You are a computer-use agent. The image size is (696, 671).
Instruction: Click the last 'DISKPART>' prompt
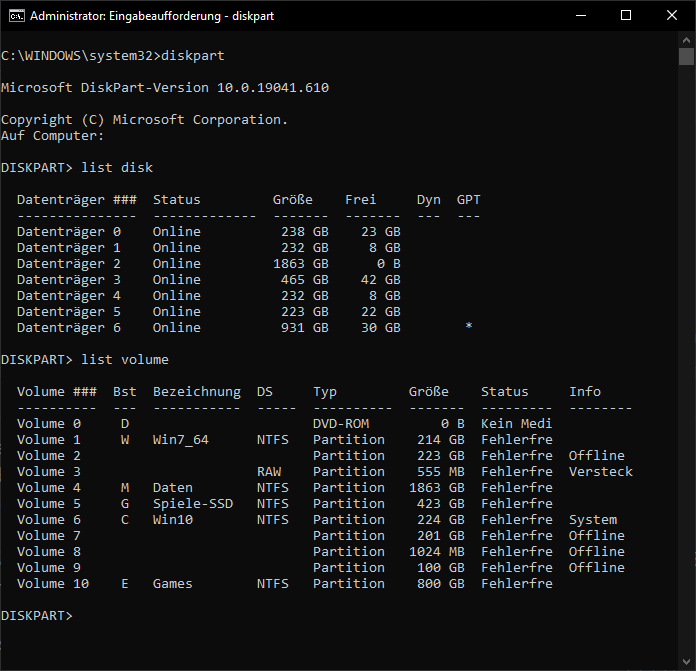pyautogui.click(x=36, y=616)
